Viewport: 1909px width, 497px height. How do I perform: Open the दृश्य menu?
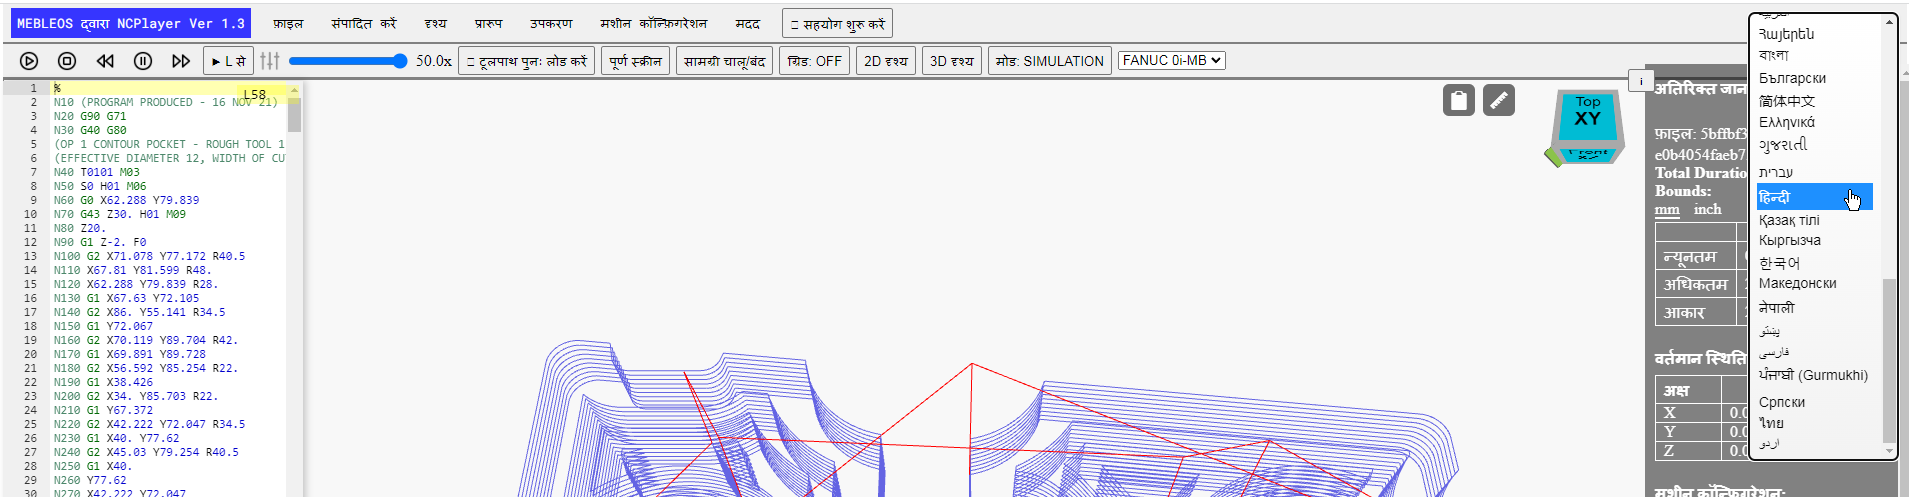[436, 24]
